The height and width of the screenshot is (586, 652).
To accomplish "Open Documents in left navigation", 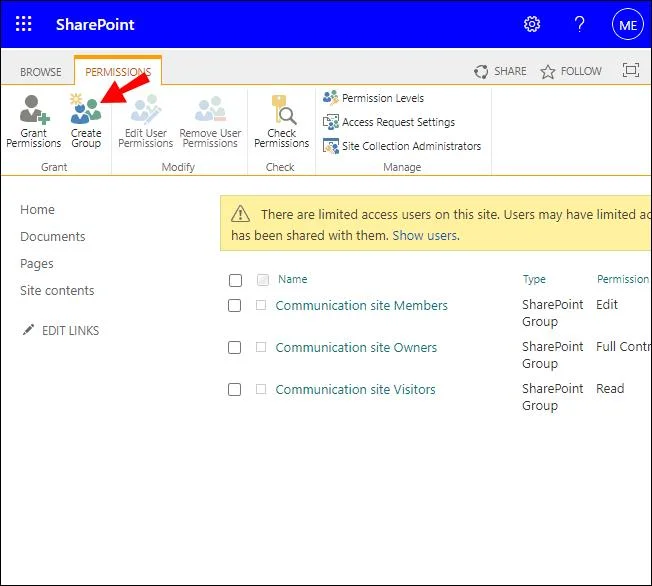I will tap(53, 236).
